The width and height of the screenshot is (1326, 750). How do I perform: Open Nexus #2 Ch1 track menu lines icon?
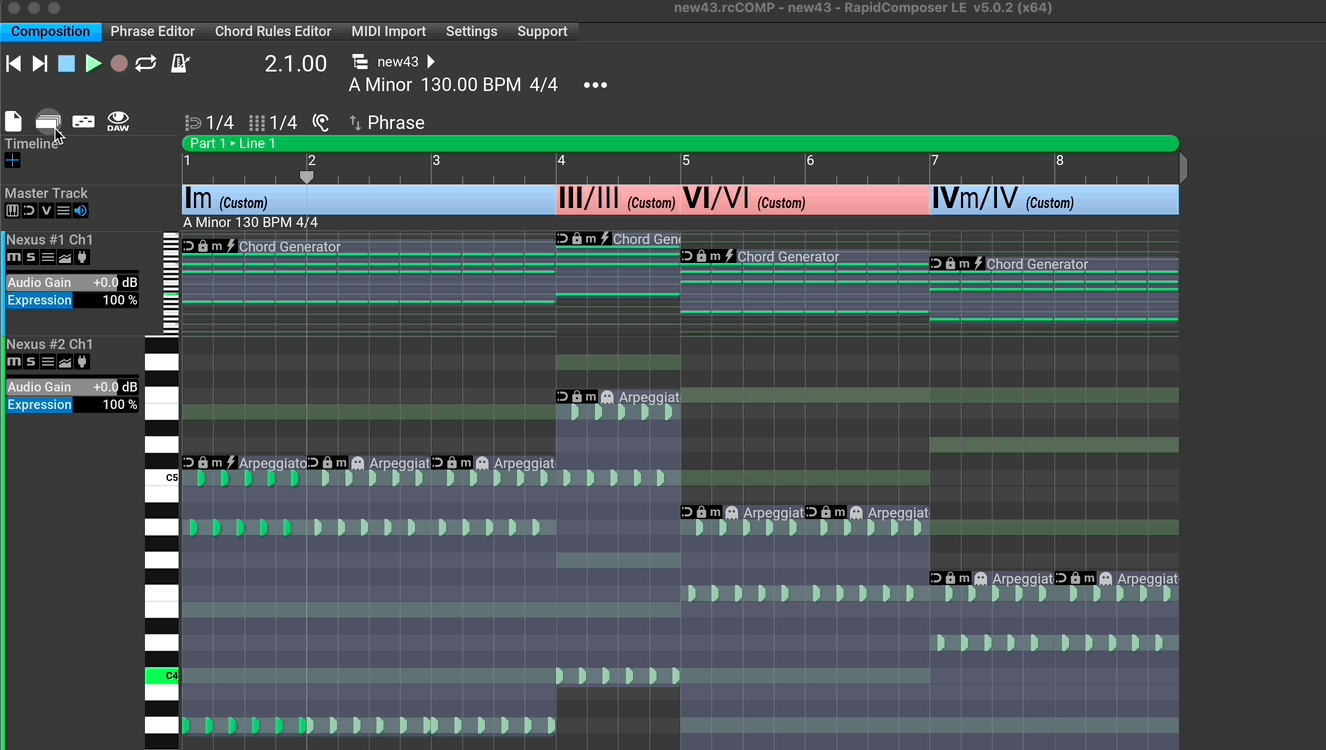tap(47, 362)
